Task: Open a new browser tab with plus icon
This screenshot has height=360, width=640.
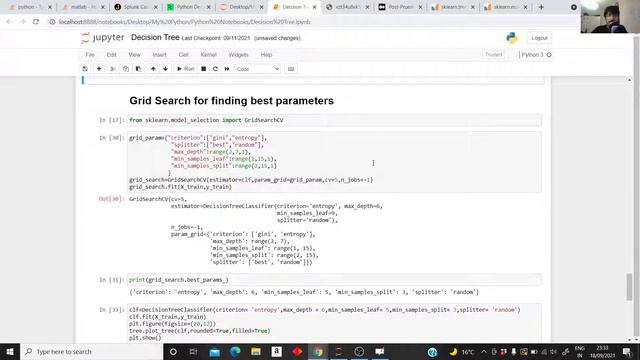Action: coord(541,7)
